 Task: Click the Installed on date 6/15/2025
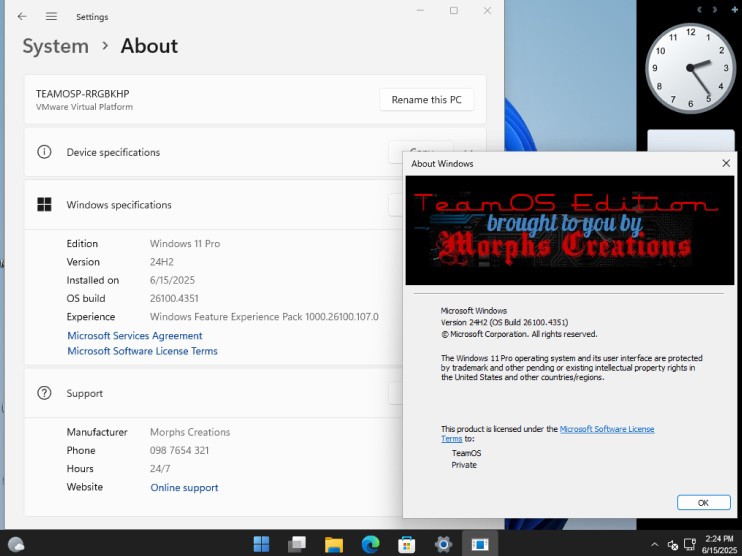[172, 280]
